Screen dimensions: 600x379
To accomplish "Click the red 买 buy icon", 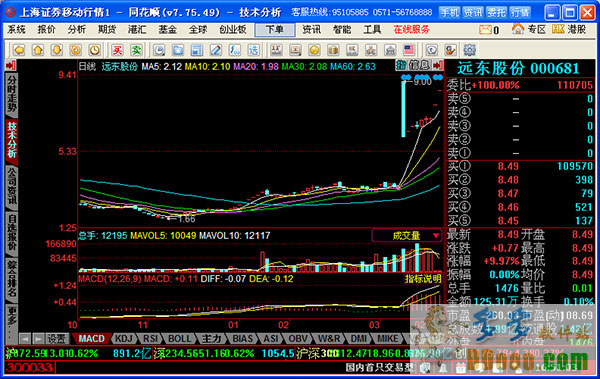I will coord(117,50).
